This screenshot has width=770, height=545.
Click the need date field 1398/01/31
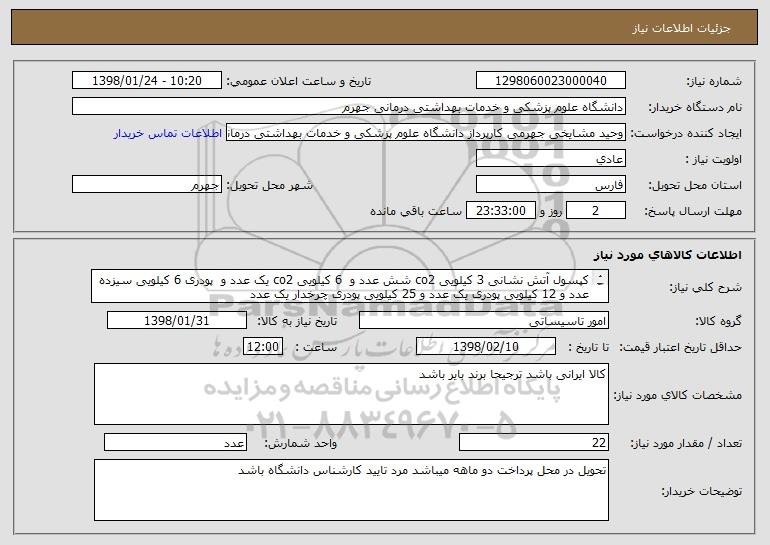tap(177, 321)
